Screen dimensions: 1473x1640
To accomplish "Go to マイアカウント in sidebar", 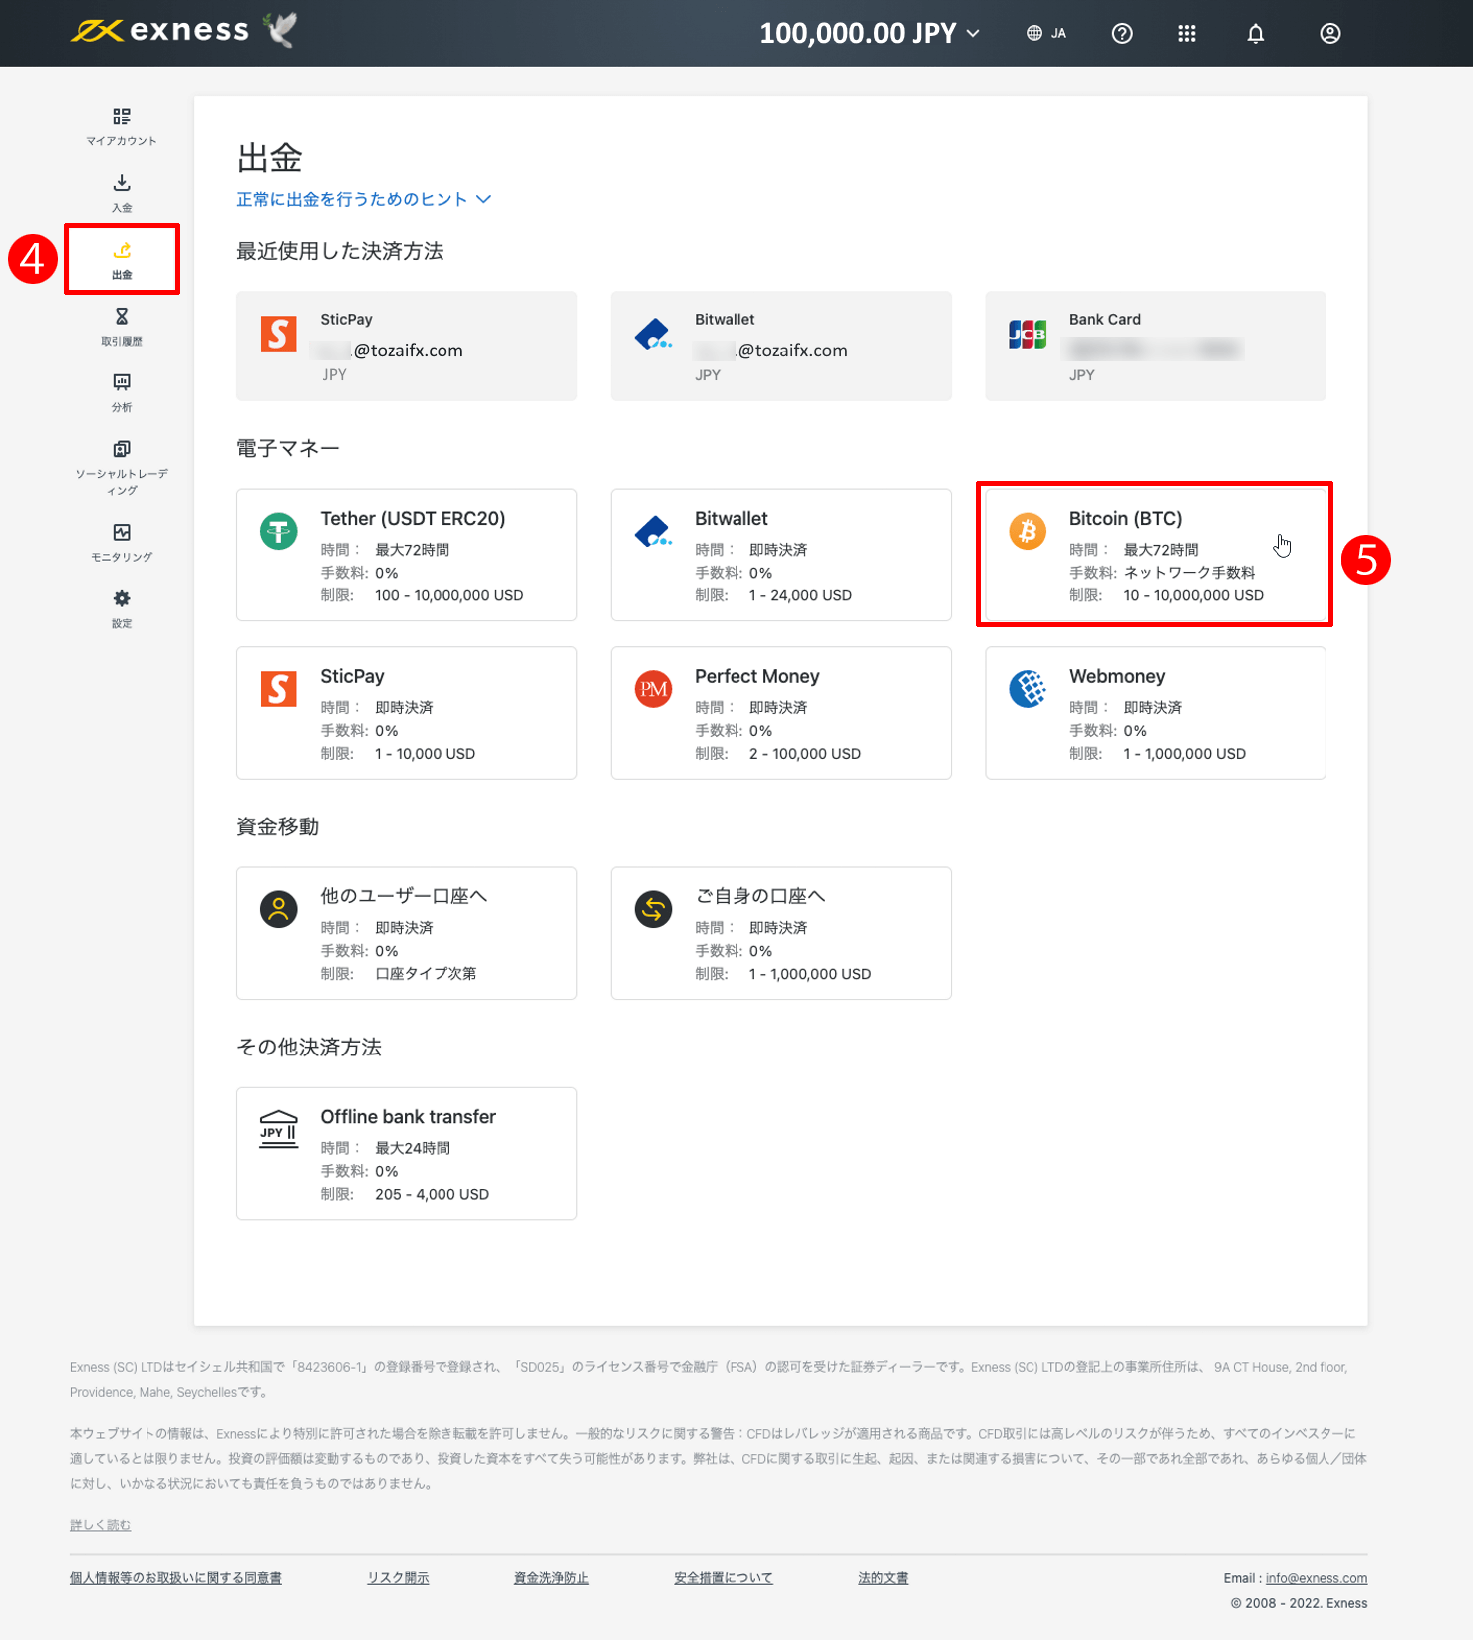I will pos(122,127).
